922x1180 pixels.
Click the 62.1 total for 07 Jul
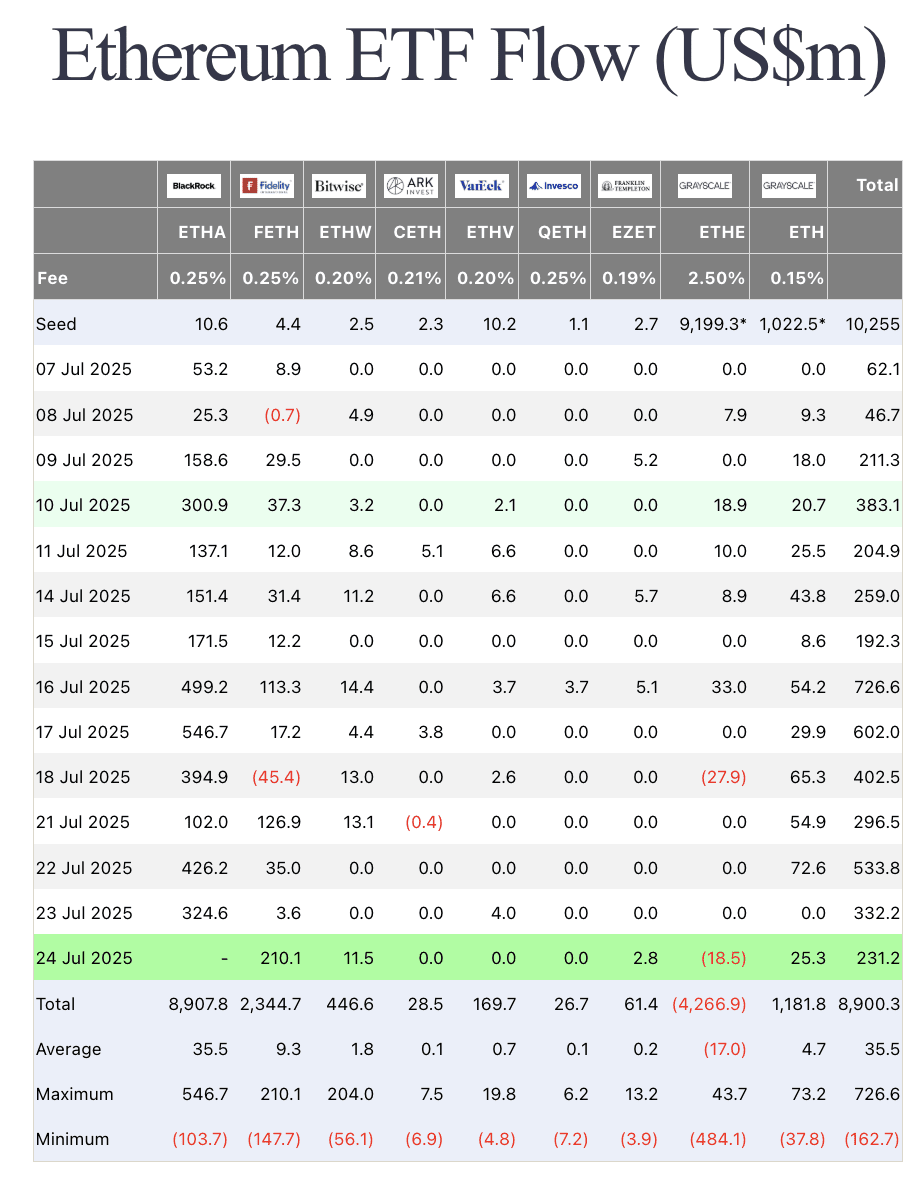[883, 370]
